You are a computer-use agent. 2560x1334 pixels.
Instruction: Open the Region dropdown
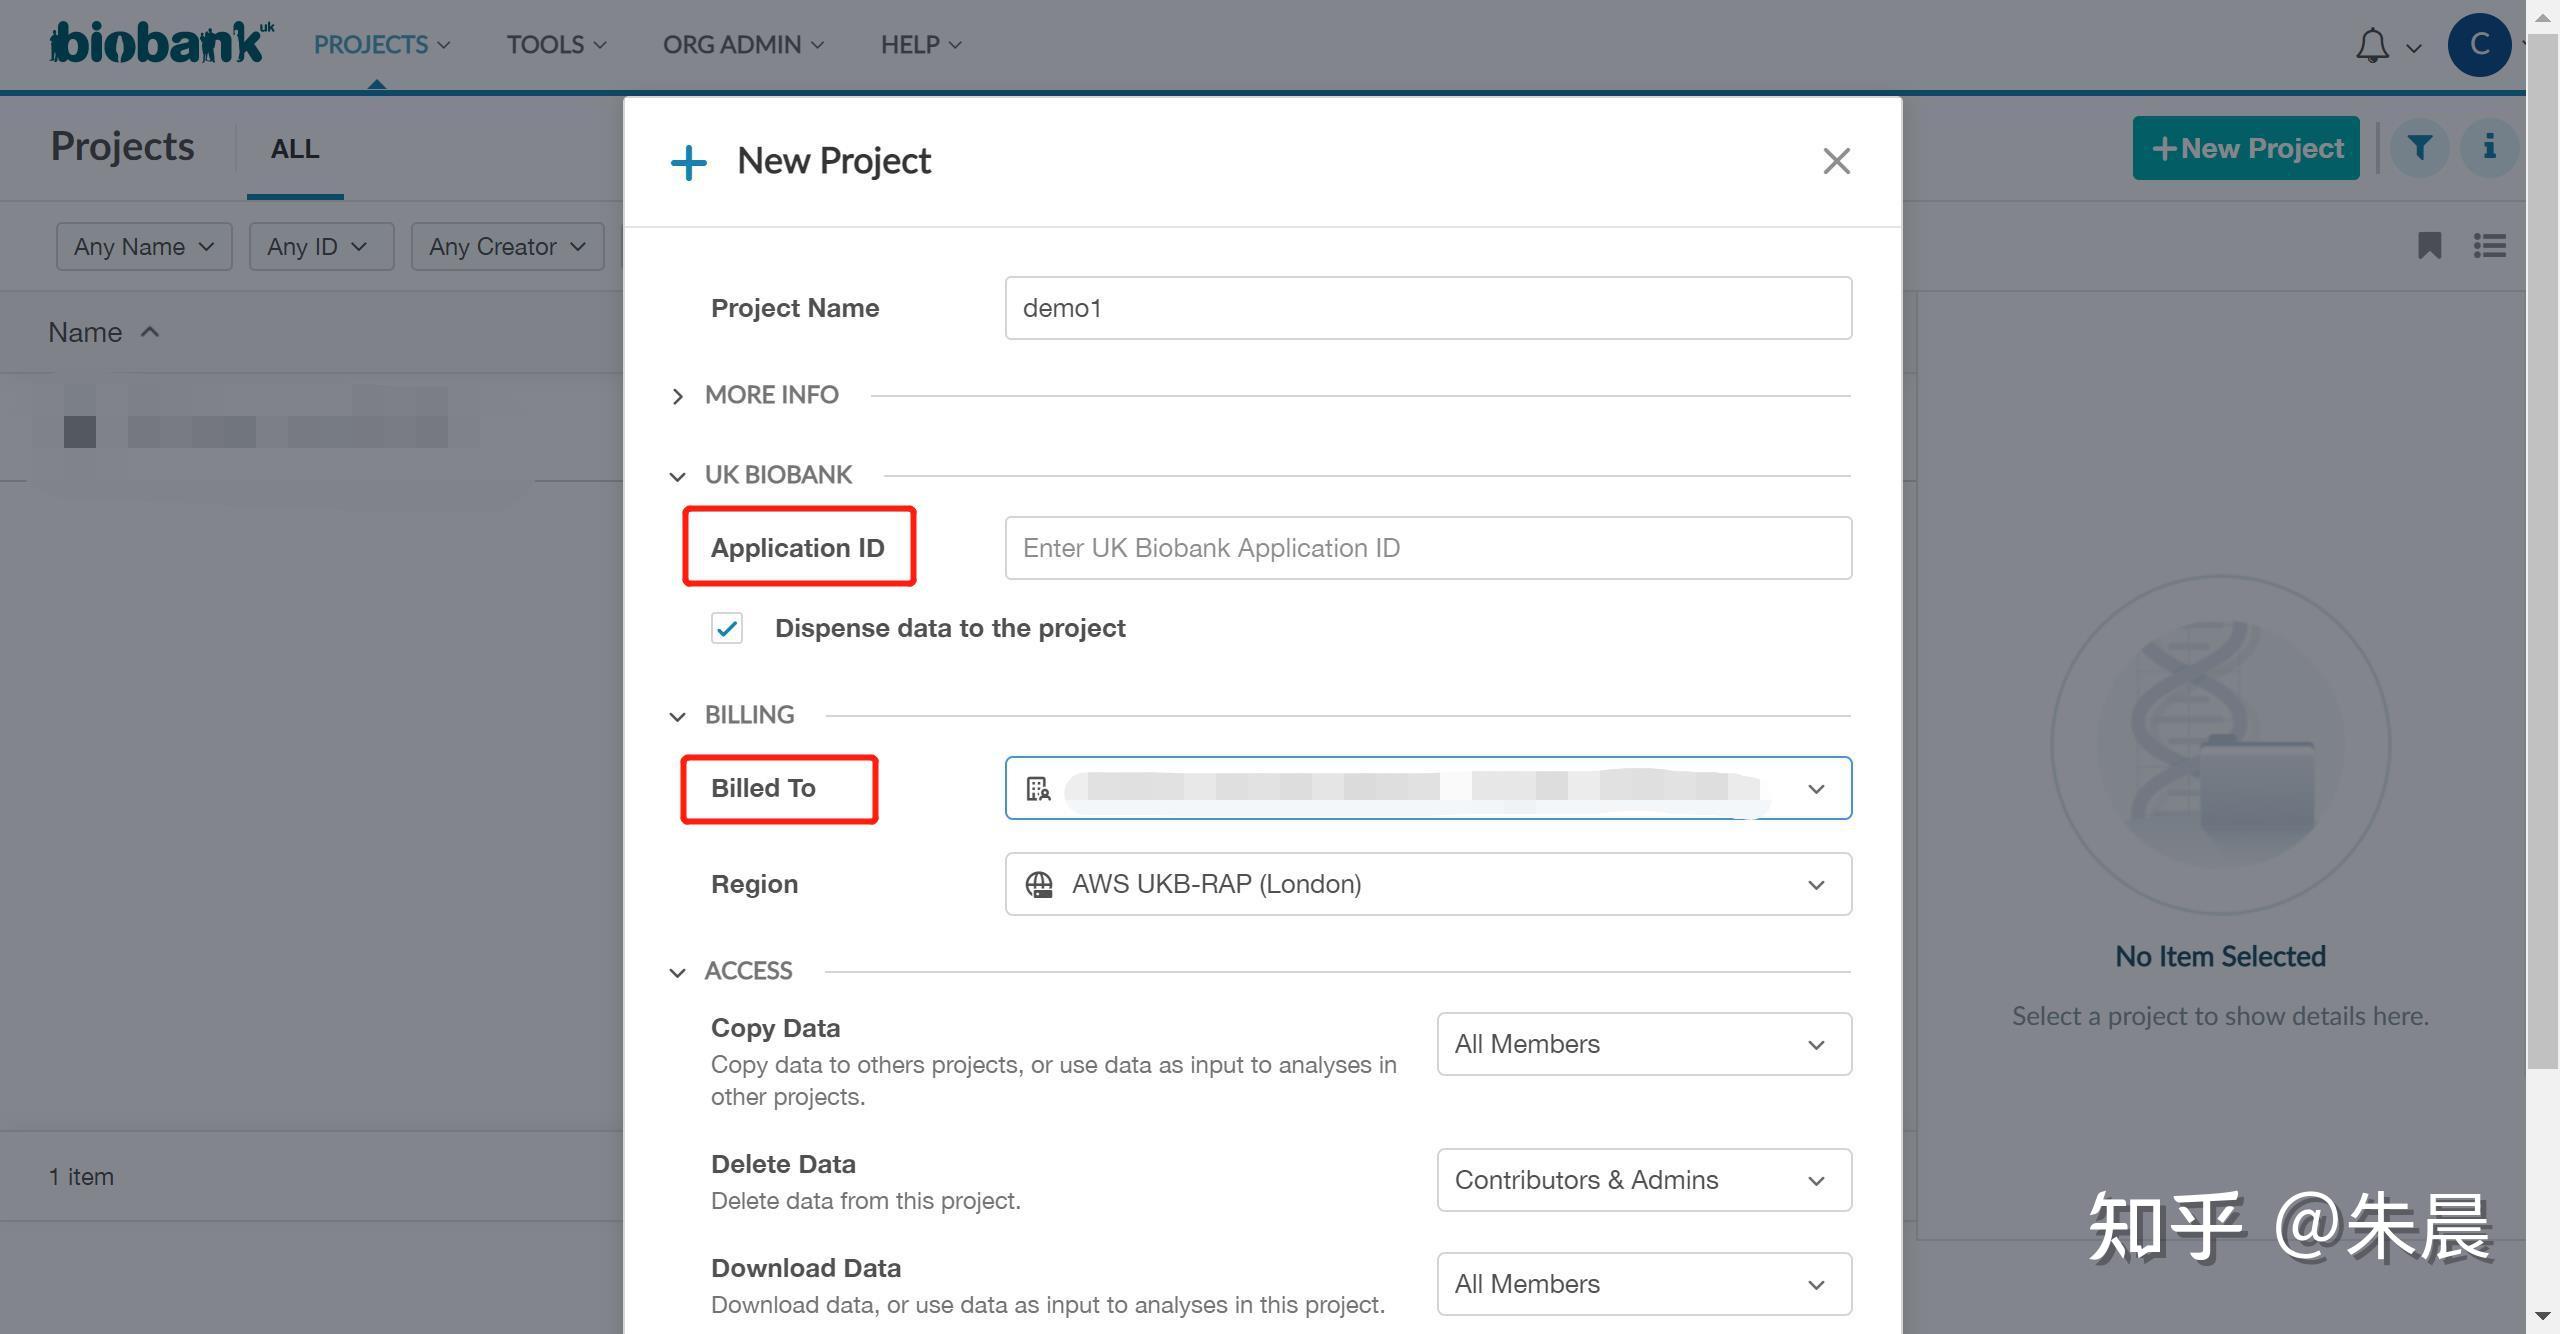click(1427, 884)
